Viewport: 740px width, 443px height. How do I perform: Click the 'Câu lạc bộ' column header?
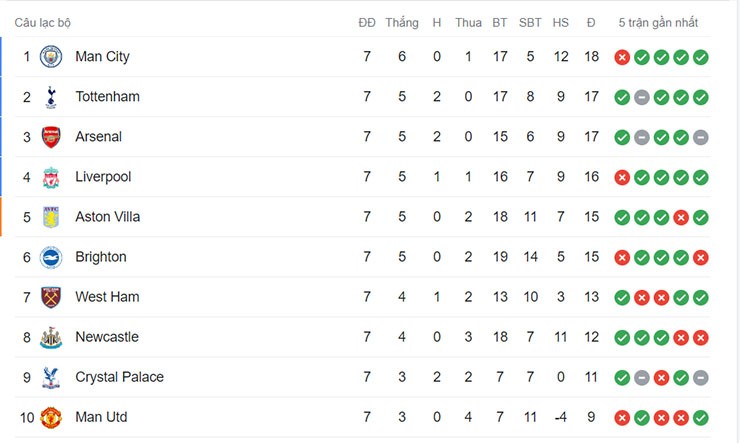click(x=42, y=22)
